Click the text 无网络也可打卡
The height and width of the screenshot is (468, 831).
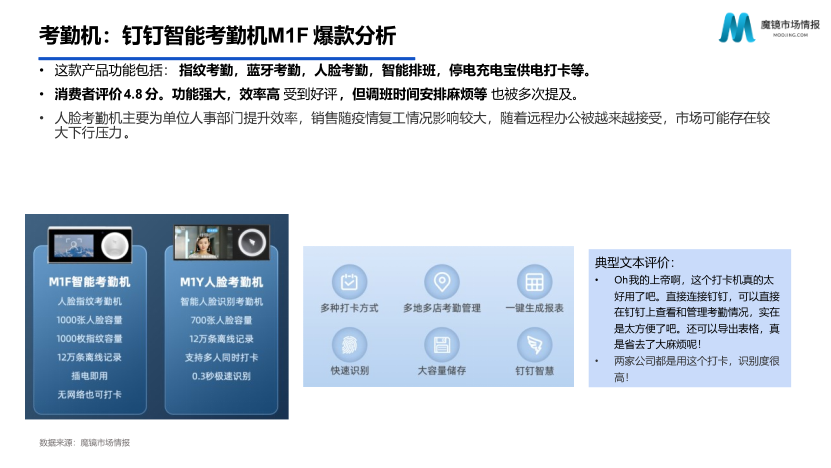[90, 394]
